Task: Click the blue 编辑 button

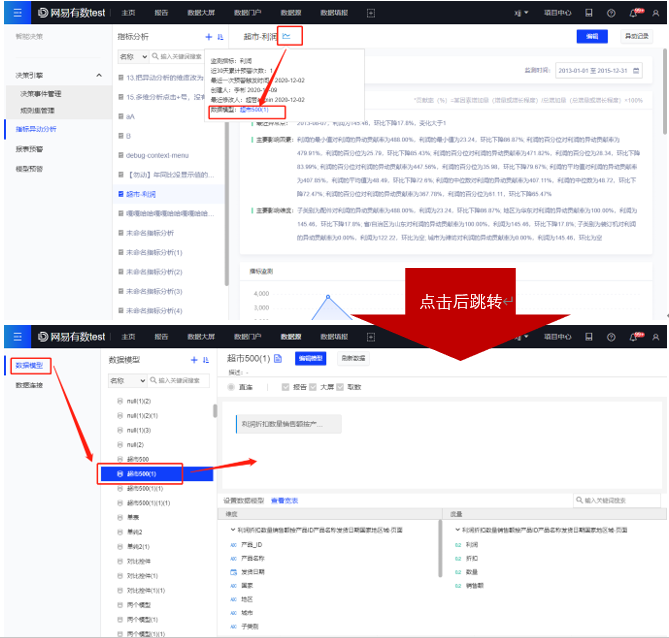Action: pyautogui.click(x=592, y=36)
